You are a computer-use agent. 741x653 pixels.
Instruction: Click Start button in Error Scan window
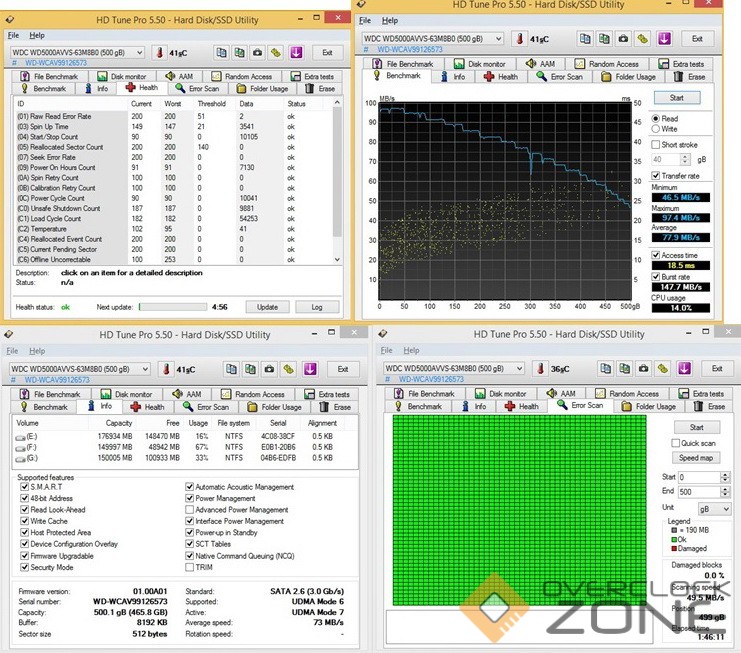(697, 428)
